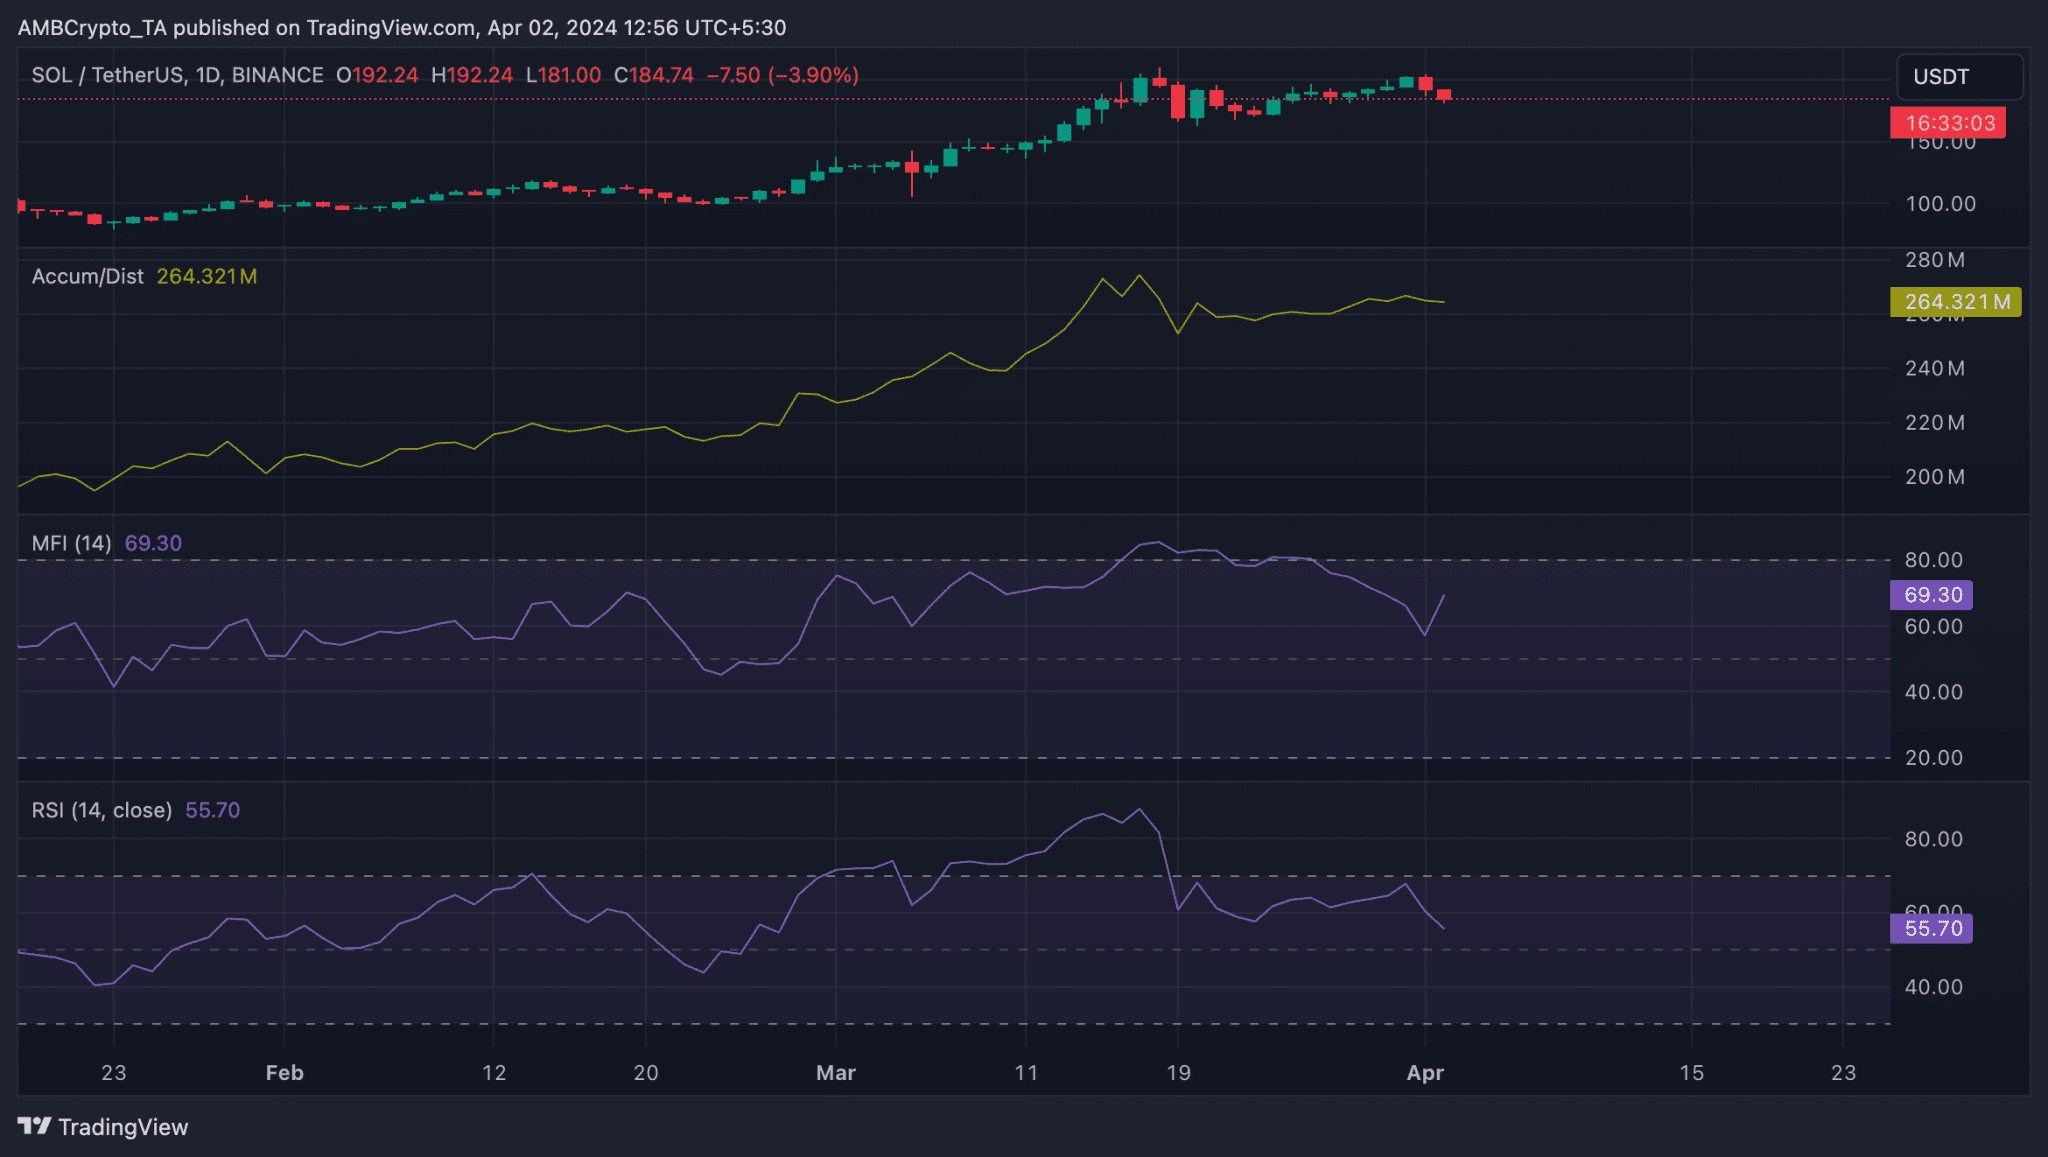Click the purple 55.70 RSI axis tag
The height and width of the screenshot is (1157, 2048).
point(1931,928)
